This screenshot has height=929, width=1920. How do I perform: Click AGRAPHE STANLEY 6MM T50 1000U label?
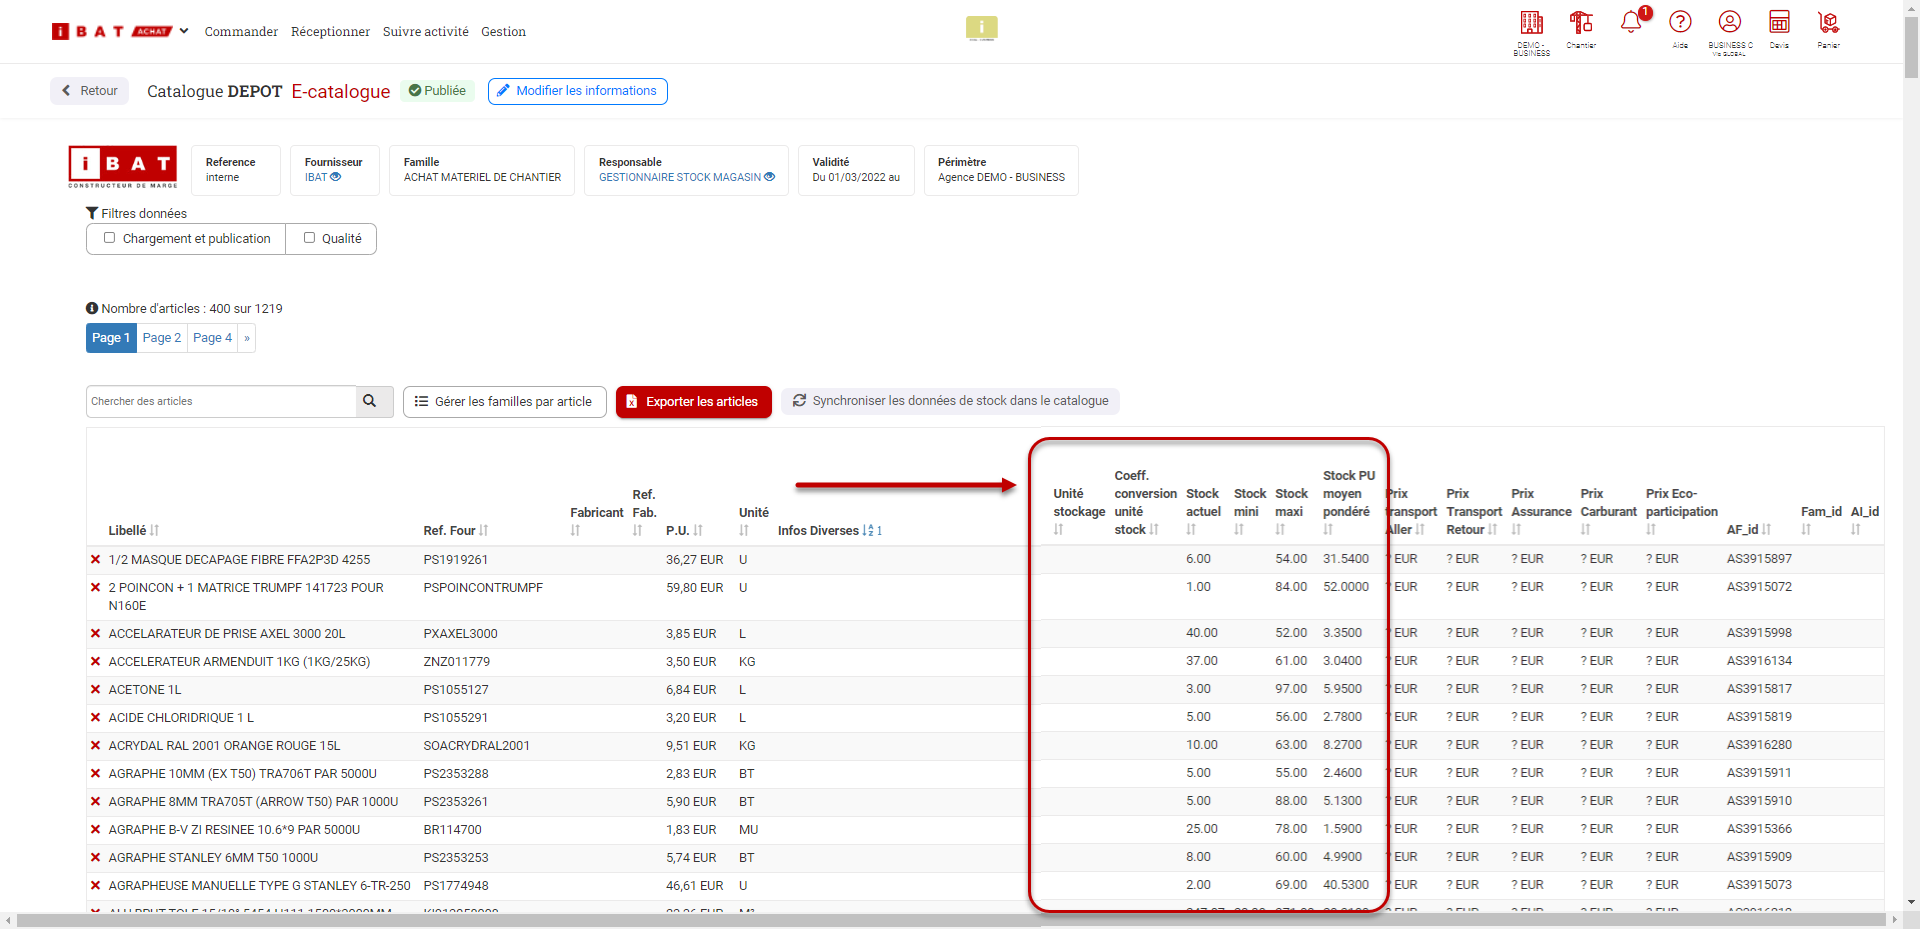point(213,858)
